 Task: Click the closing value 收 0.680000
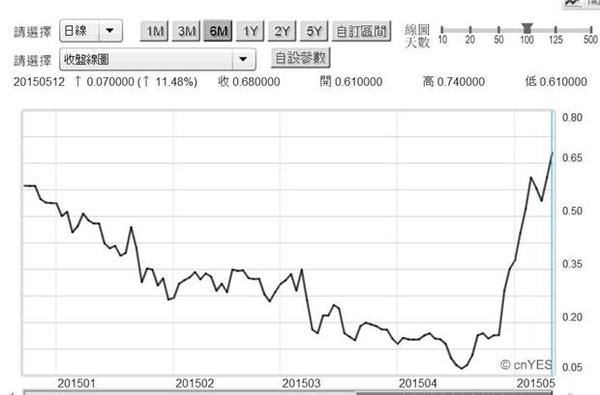(249, 82)
